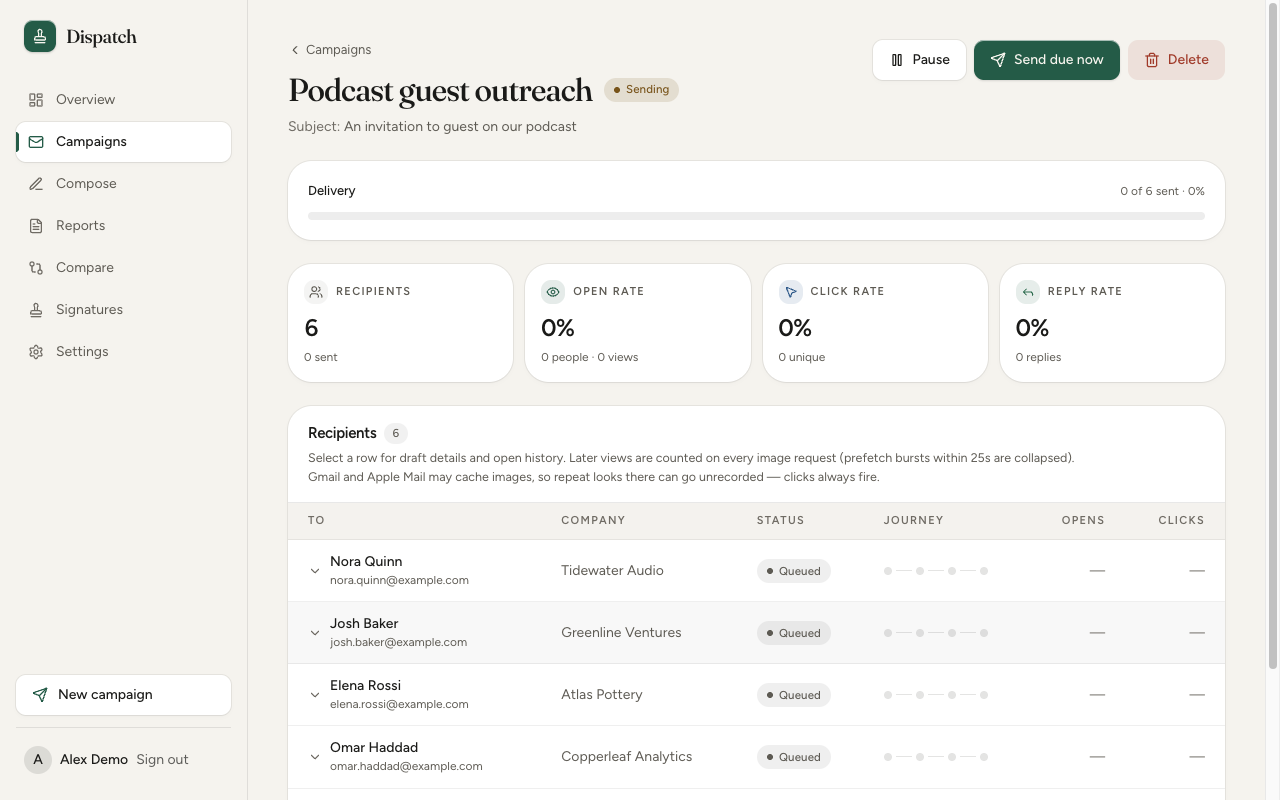Click the Opens column header
The image size is (1280, 800).
tap(1083, 520)
